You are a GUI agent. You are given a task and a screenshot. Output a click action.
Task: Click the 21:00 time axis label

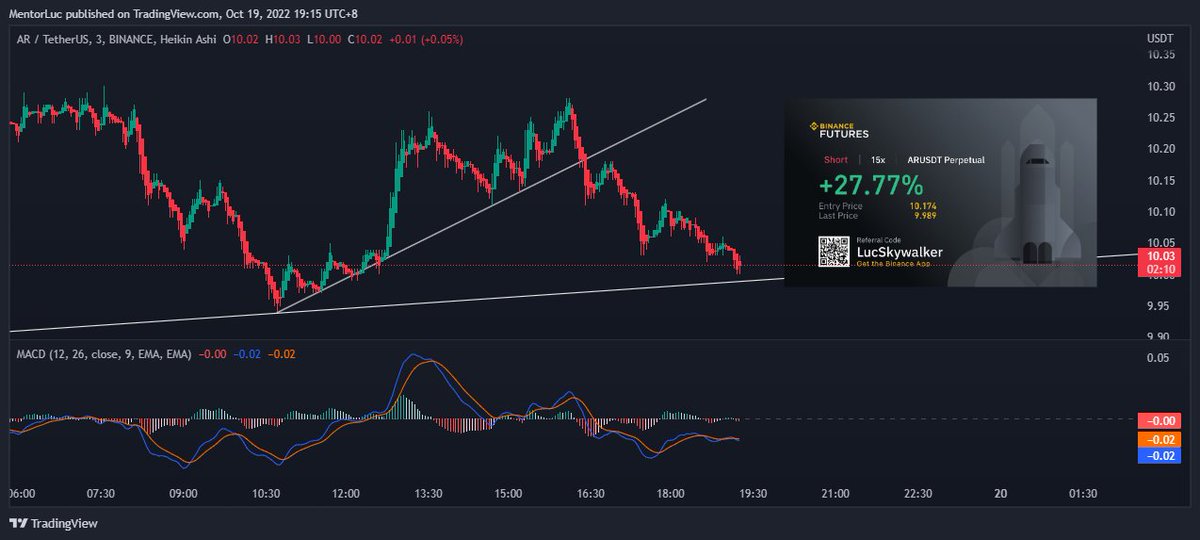click(x=835, y=493)
